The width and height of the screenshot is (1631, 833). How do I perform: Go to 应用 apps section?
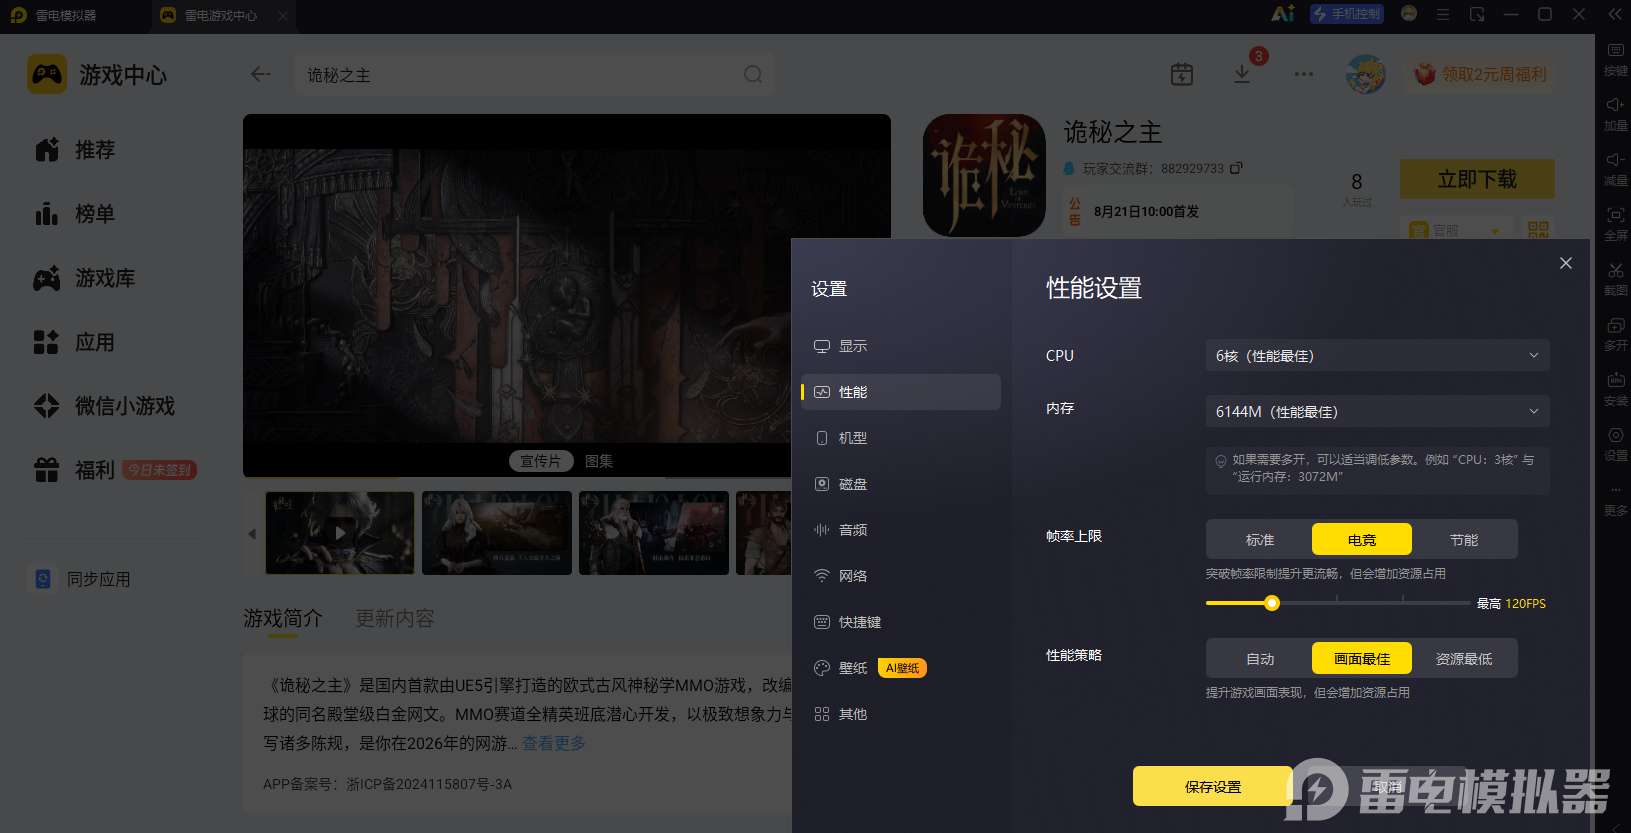[75, 342]
